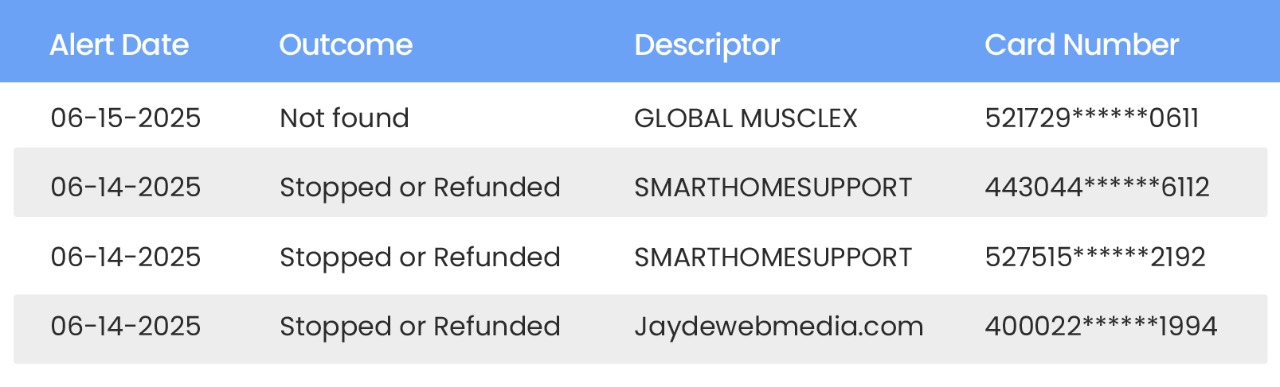Image resolution: width=1280 pixels, height=387 pixels.
Task: Click the Alert Date column header
Action: pos(119,45)
